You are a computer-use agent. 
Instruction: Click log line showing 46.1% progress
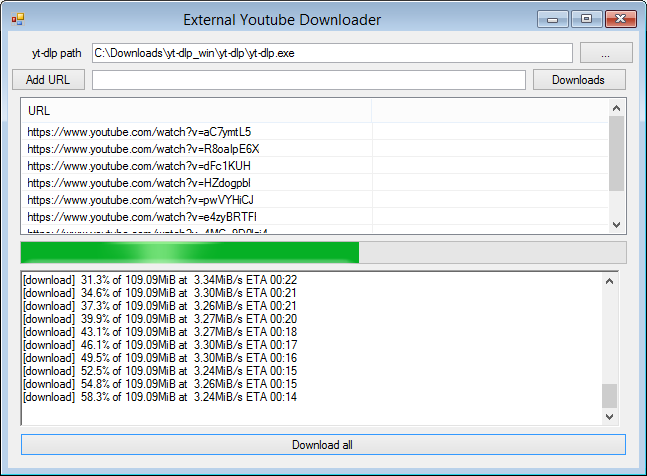point(160,345)
